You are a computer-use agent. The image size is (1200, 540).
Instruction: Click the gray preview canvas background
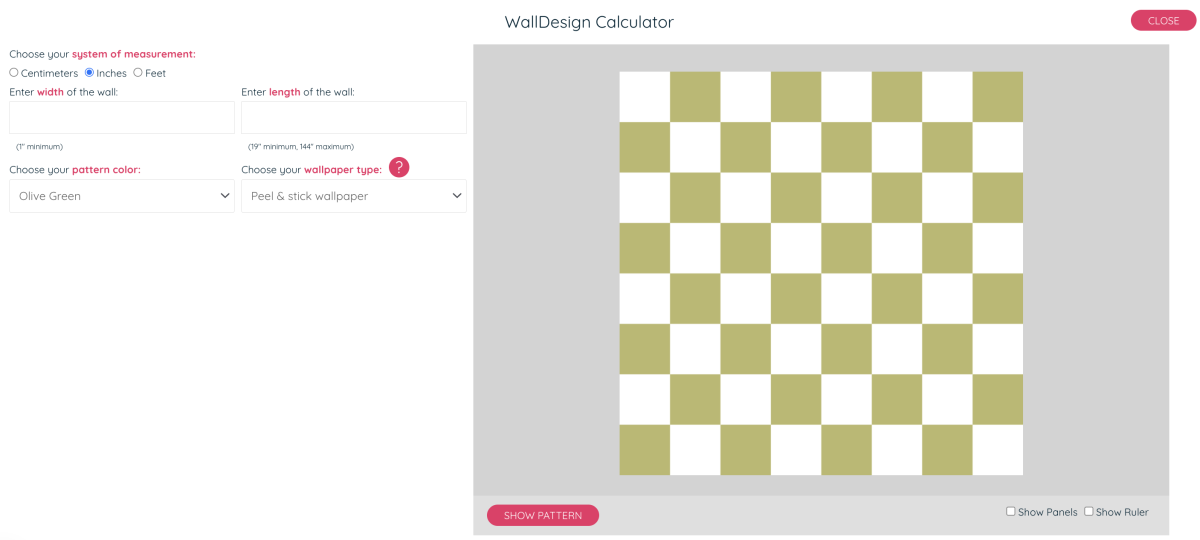click(x=546, y=270)
